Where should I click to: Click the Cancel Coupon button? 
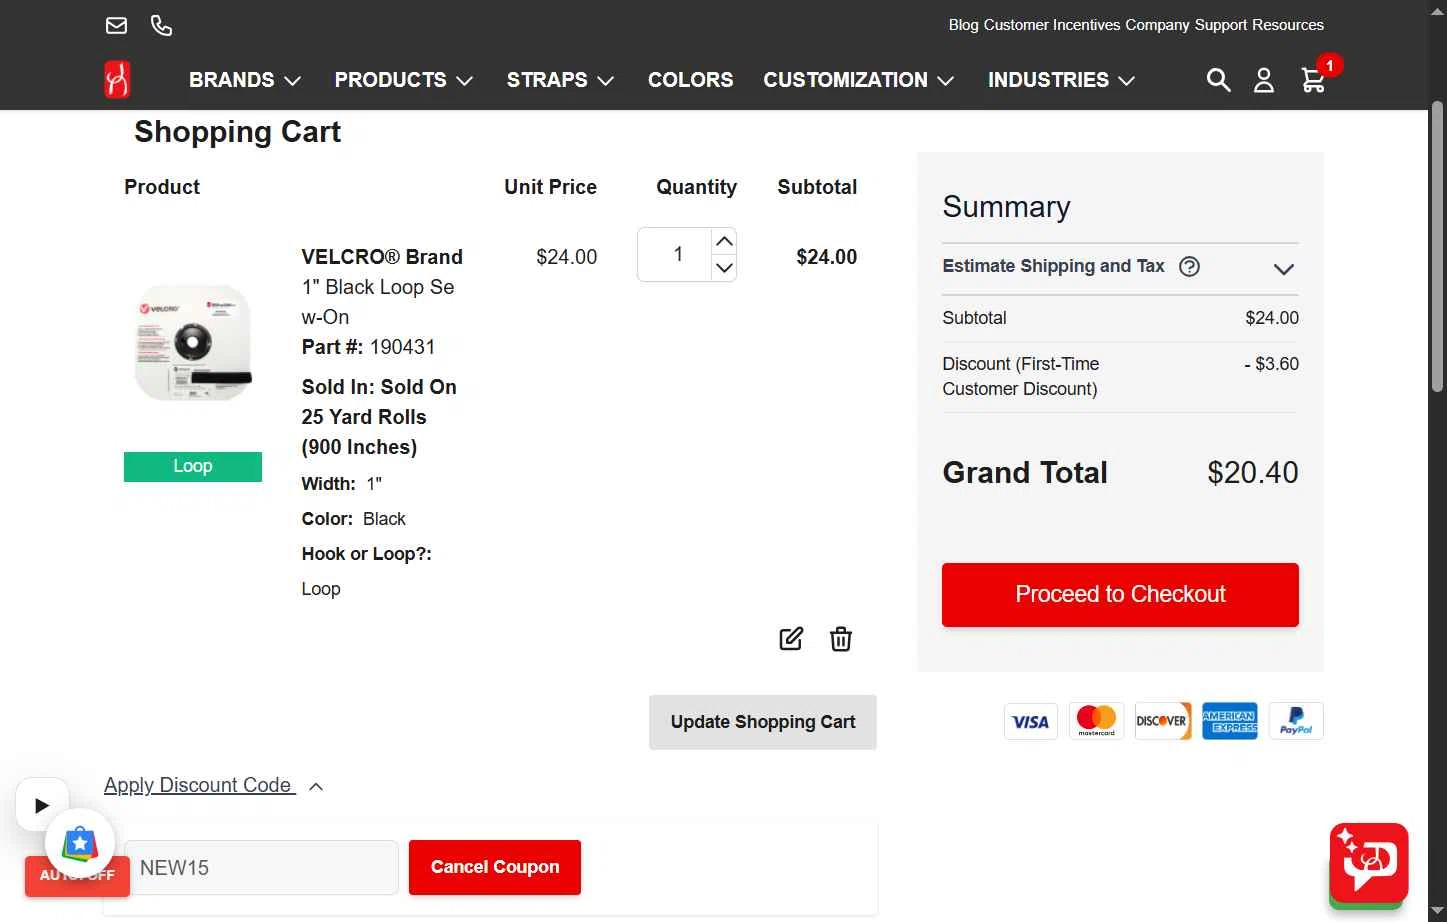tap(495, 867)
